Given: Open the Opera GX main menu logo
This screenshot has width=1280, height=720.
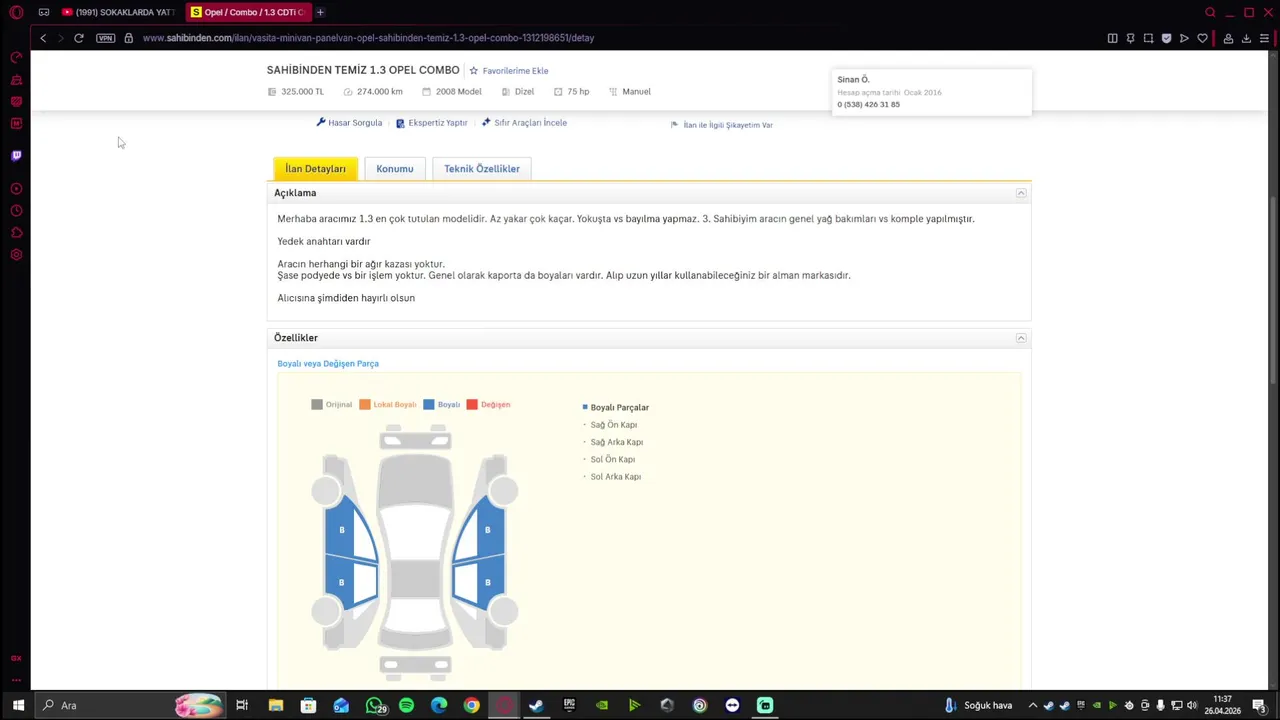Looking at the screenshot, I should 16,12.
